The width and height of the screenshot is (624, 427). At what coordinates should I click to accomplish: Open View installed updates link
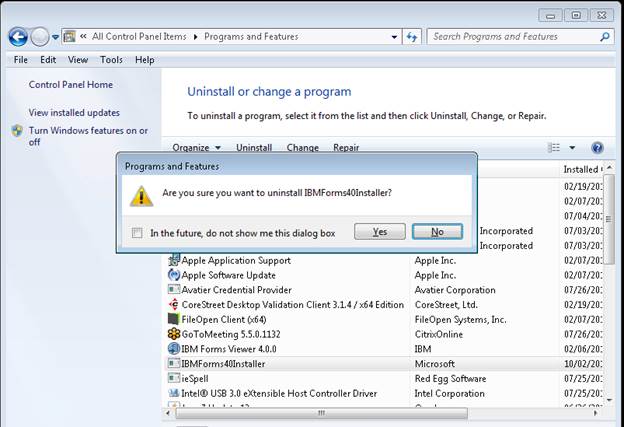click(74, 113)
